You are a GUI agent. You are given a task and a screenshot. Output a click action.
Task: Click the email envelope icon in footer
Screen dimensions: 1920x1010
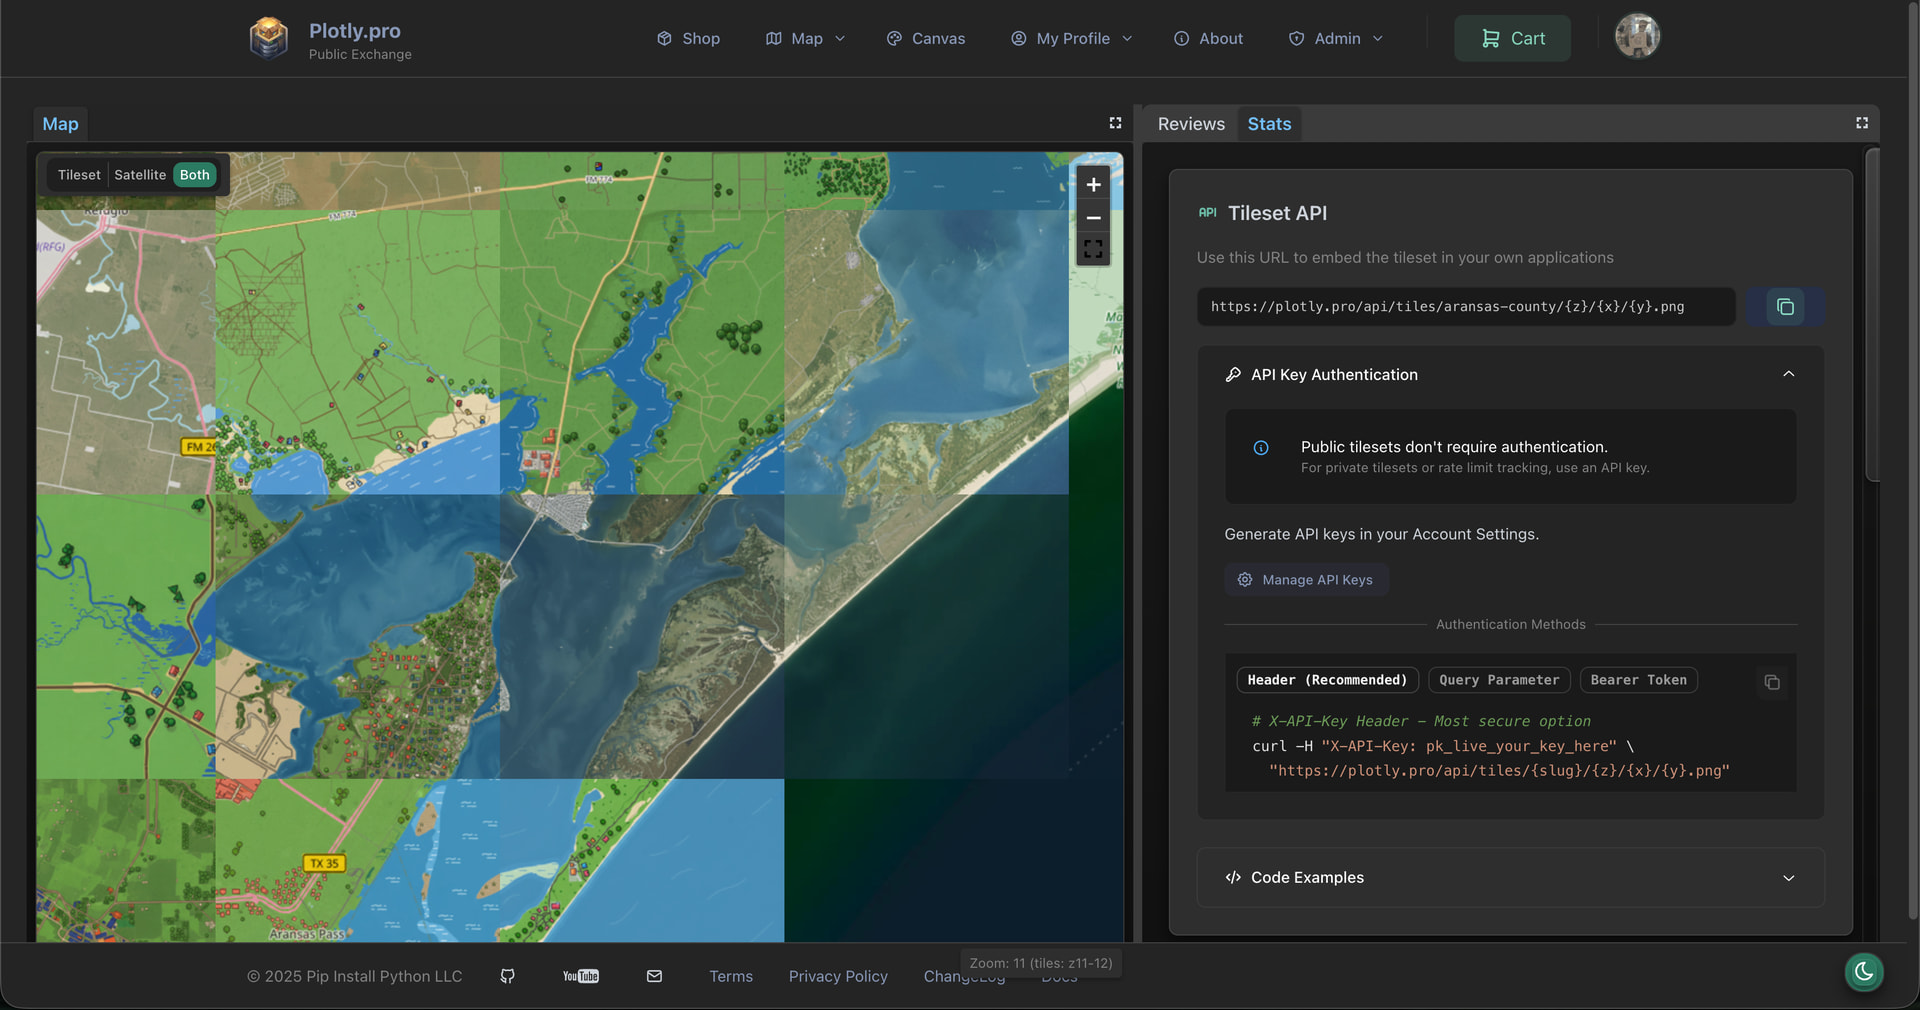click(x=654, y=976)
